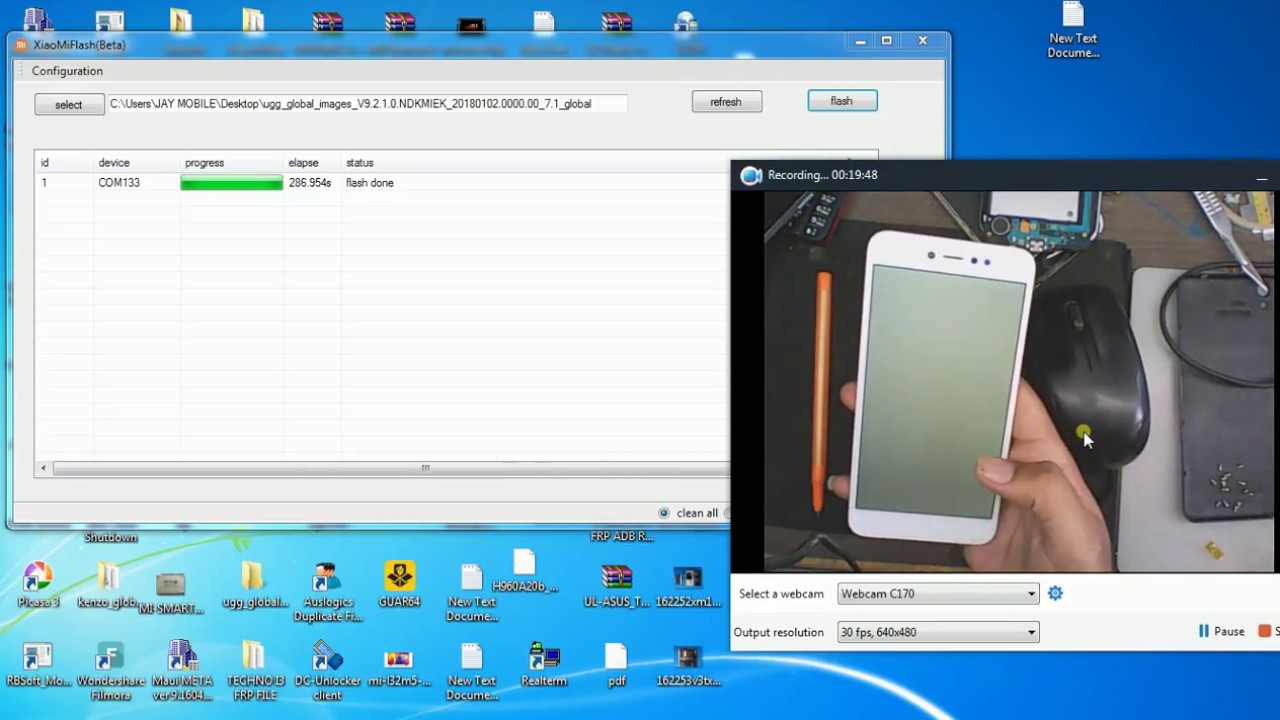This screenshot has height=720, width=1280.
Task: Launch the Realterm desktop shortcut
Action: (544, 664)
